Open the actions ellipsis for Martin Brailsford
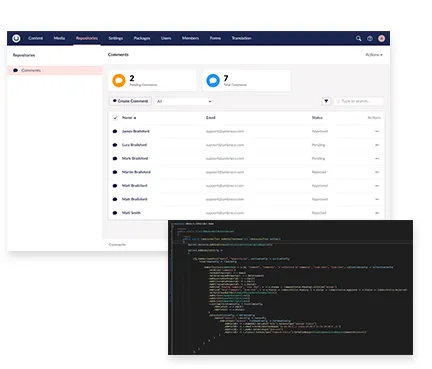 377,172
